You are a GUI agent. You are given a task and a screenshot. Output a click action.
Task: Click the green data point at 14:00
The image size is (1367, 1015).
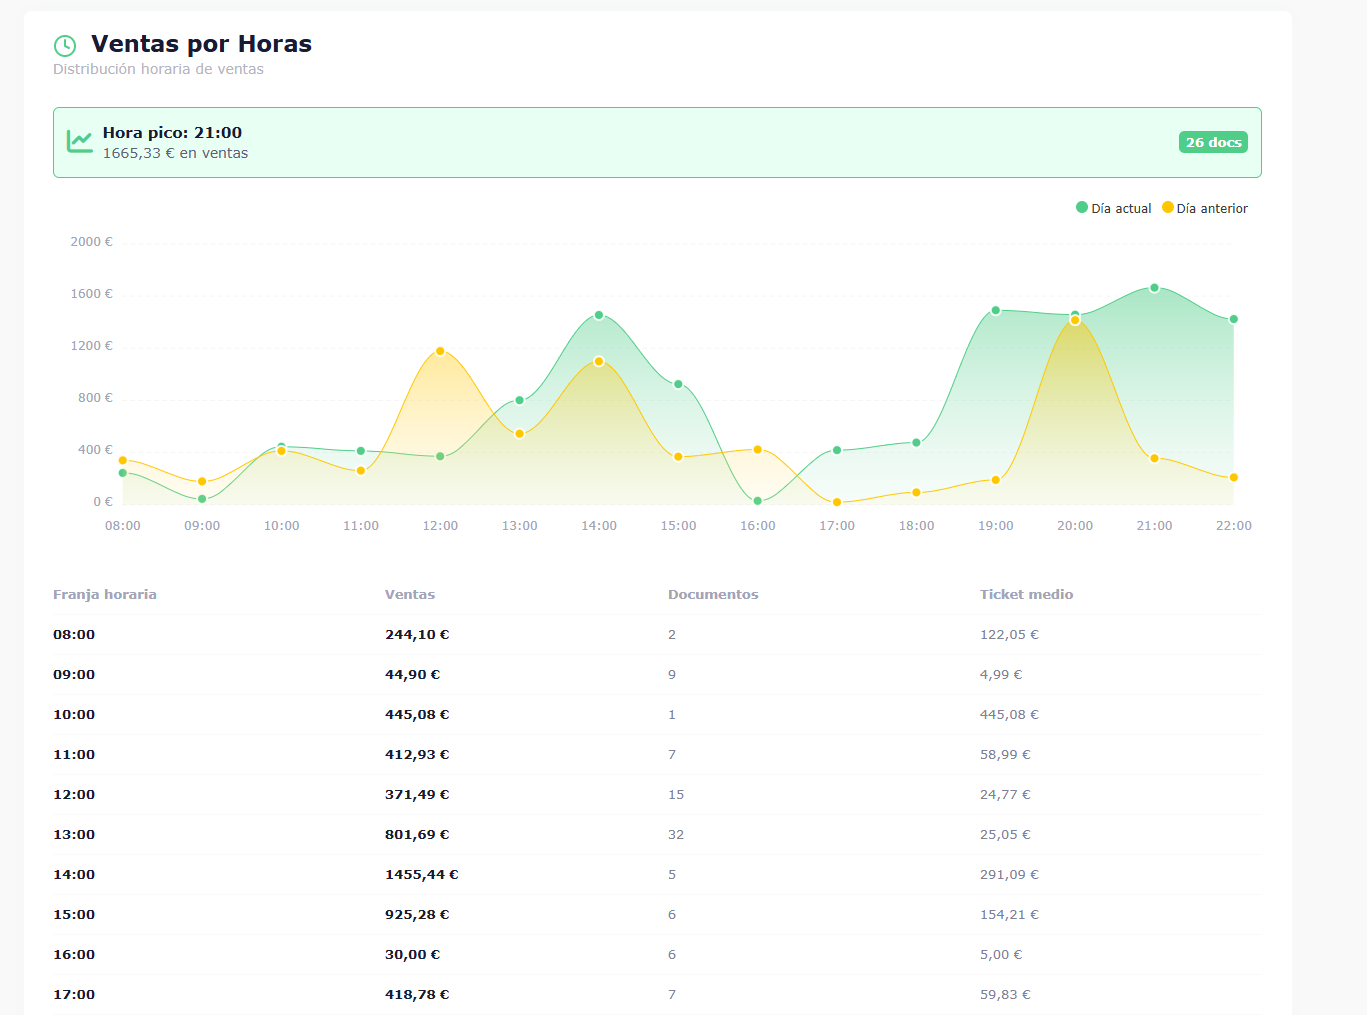(599, 315)
